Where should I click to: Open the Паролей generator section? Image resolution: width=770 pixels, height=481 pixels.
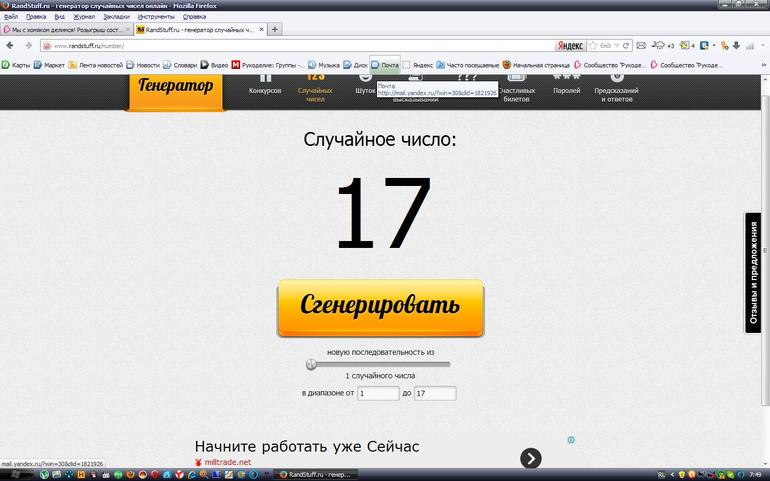tap(567, 85)
